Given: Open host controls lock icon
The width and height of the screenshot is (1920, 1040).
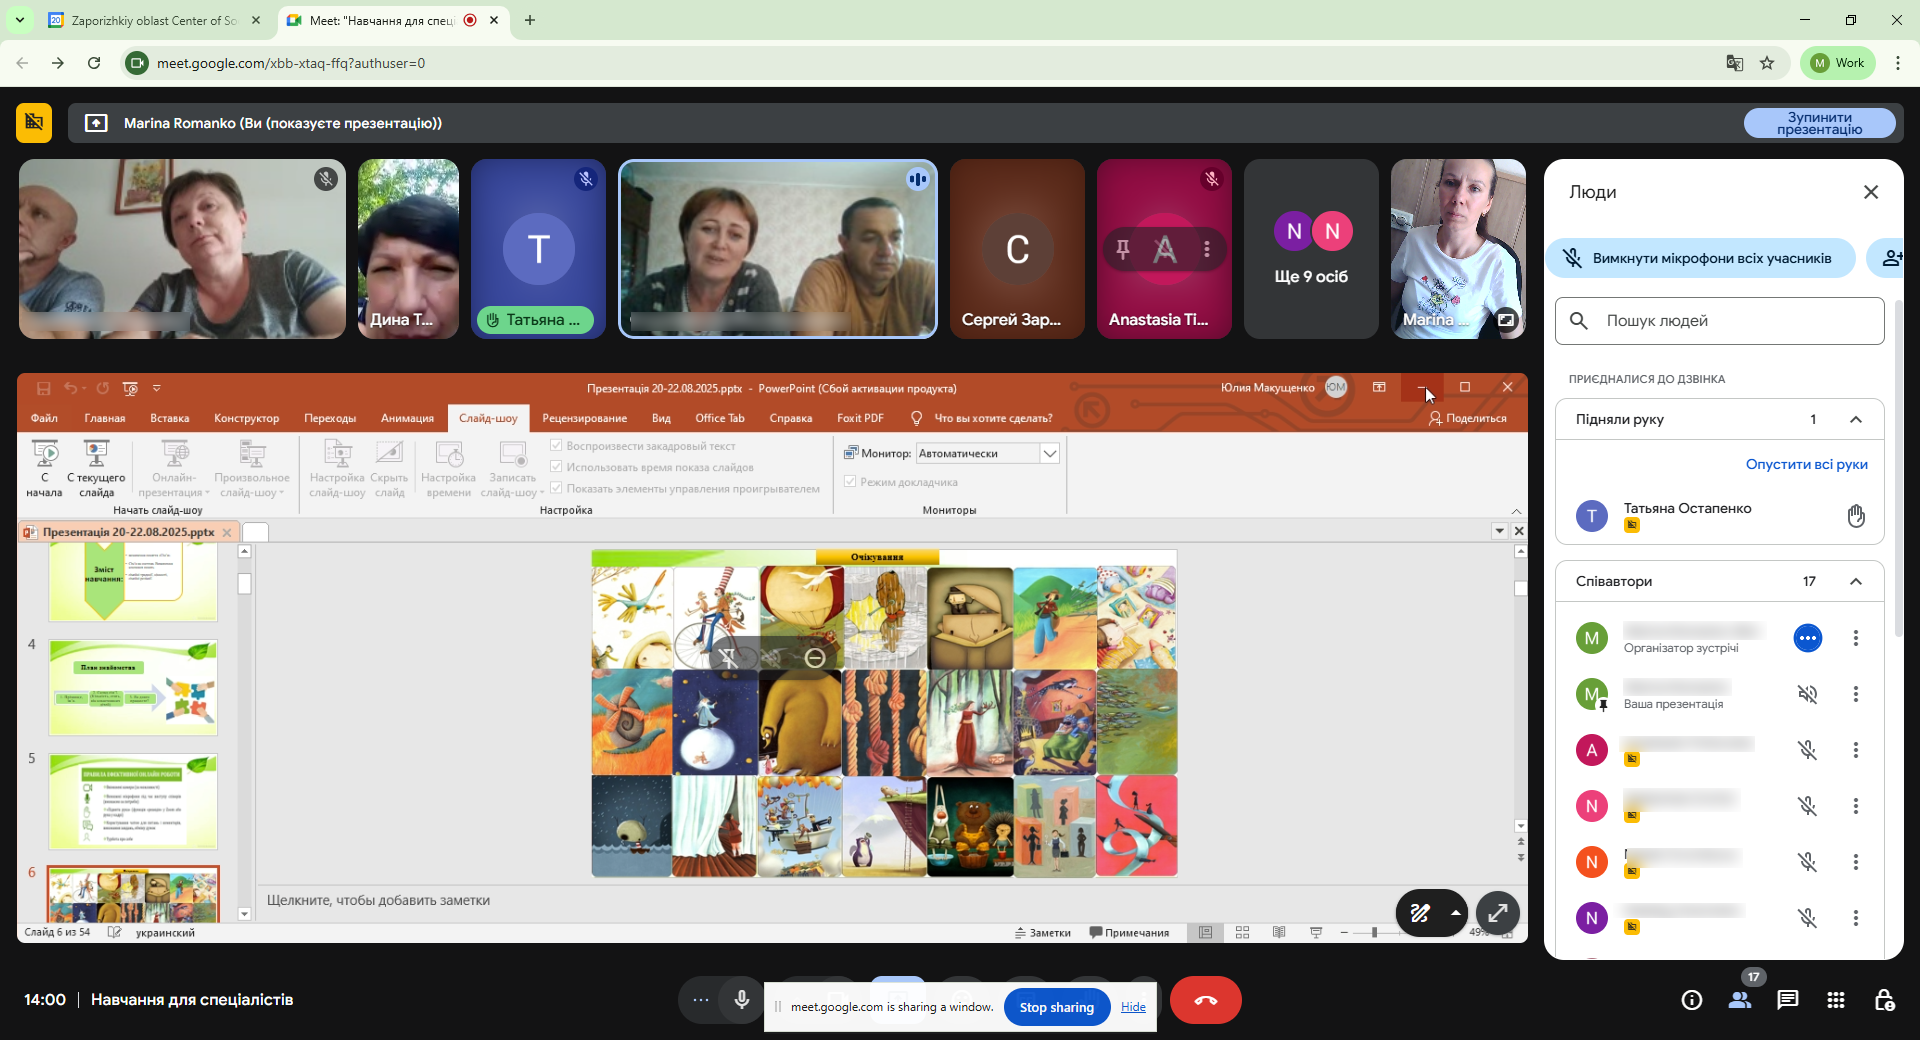Looking at the screenshot, I should 1884,1000.
